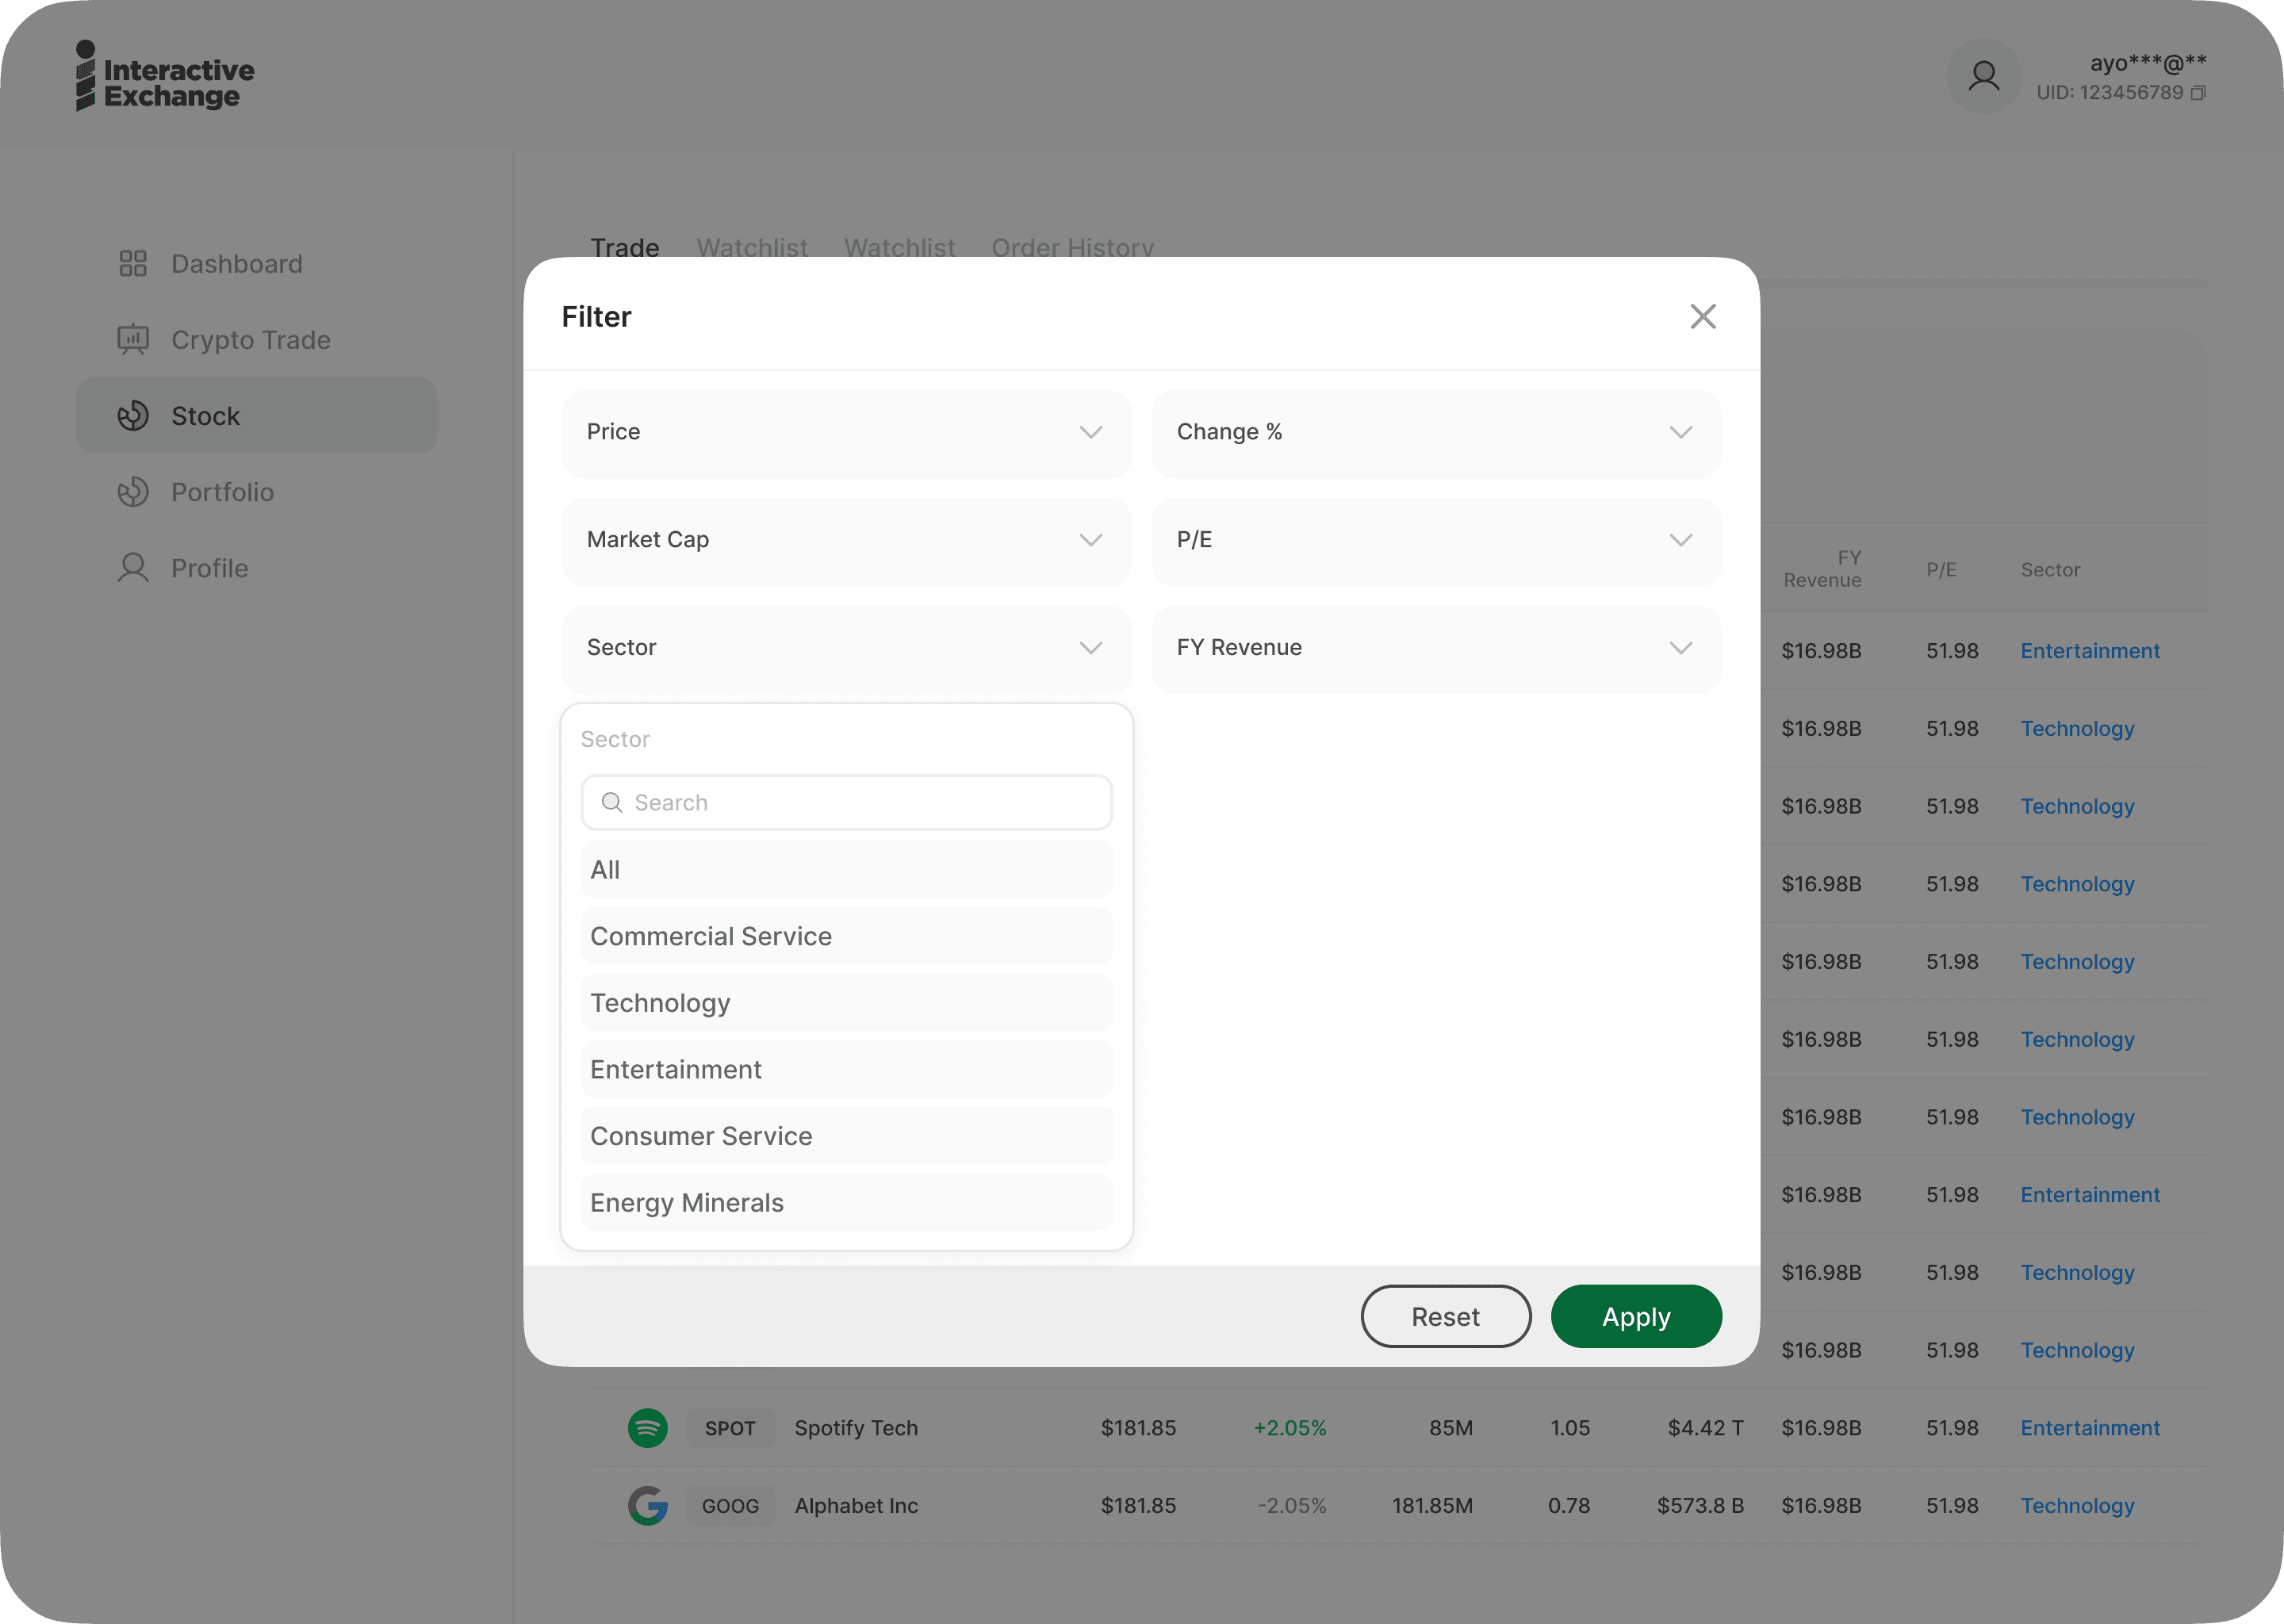Select Technology in the sector list
Image resolution: width=2284 pixels, height=1624 pixels.
tap(846, 1003)
